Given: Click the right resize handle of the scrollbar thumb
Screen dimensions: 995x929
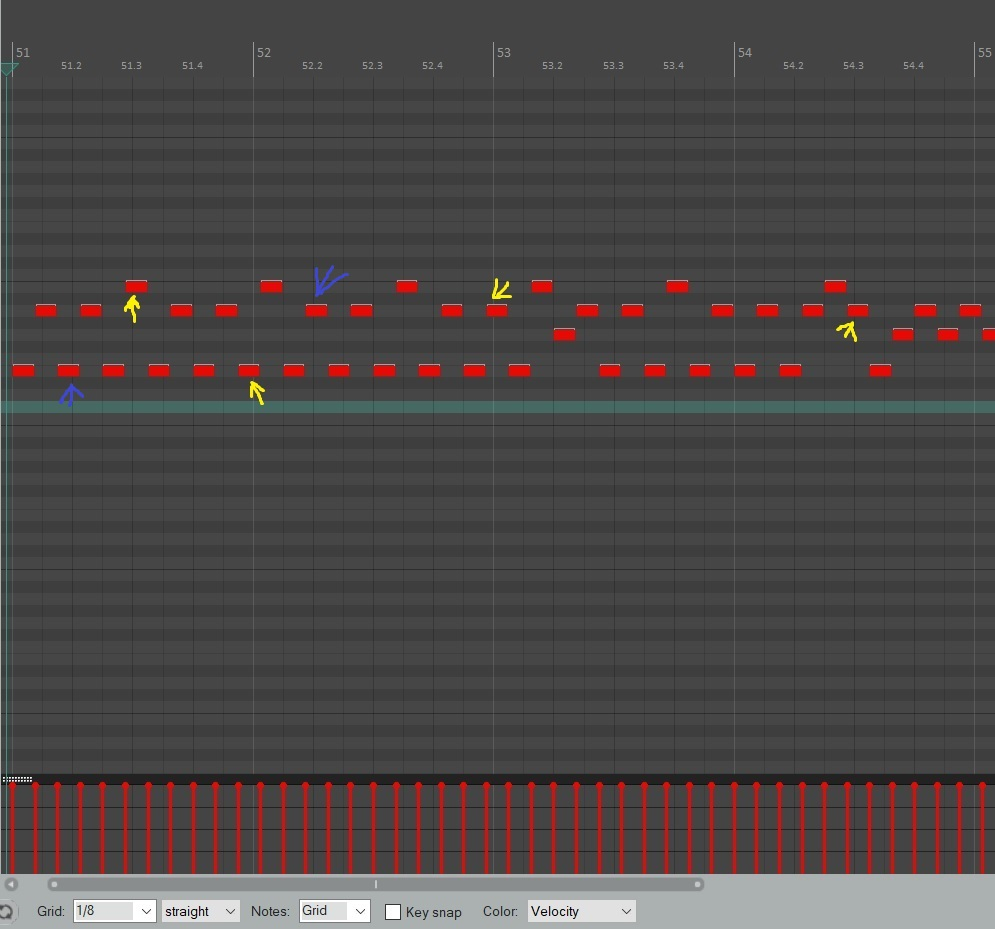Looking at the screenshot, I should (x=697, y=884).
